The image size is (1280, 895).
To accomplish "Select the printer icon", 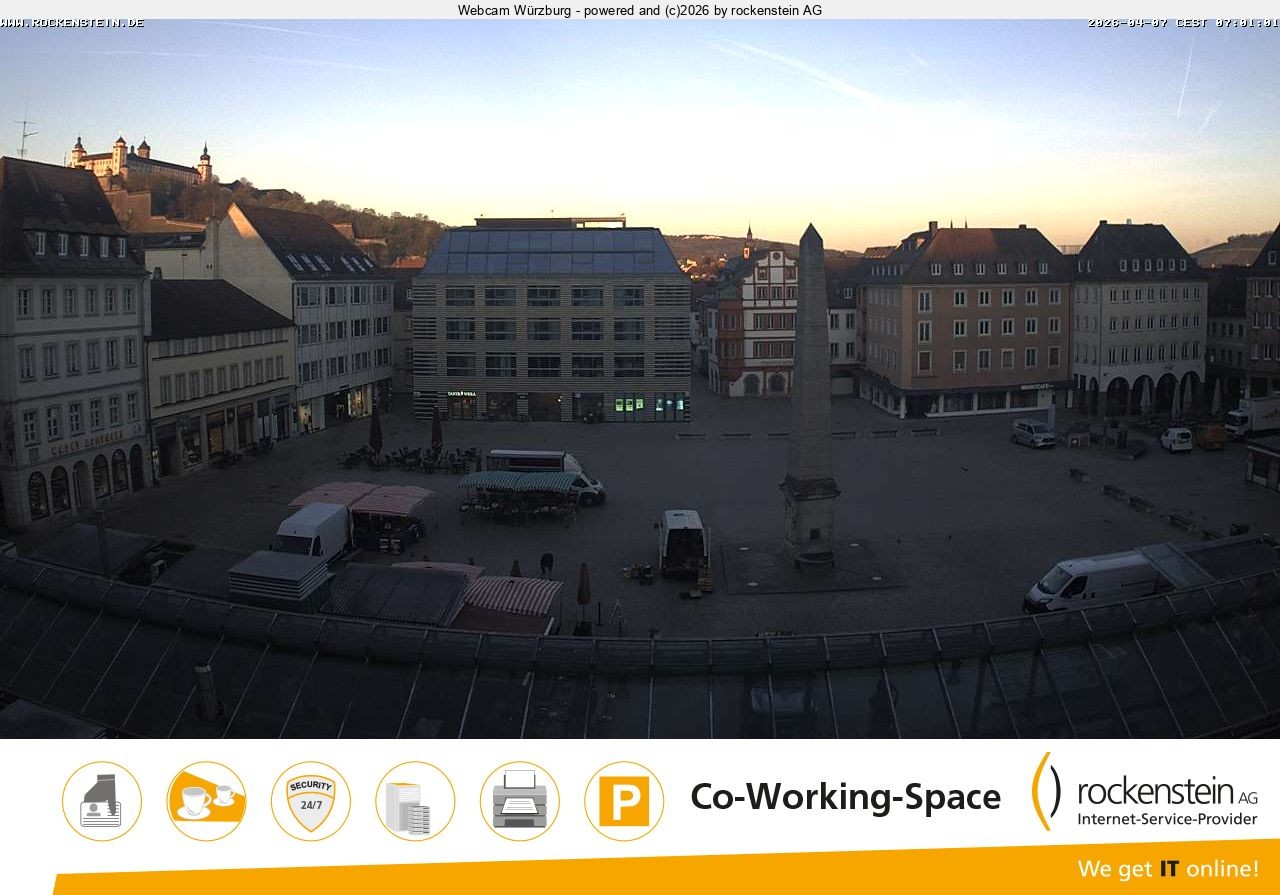I will [519, 800].
